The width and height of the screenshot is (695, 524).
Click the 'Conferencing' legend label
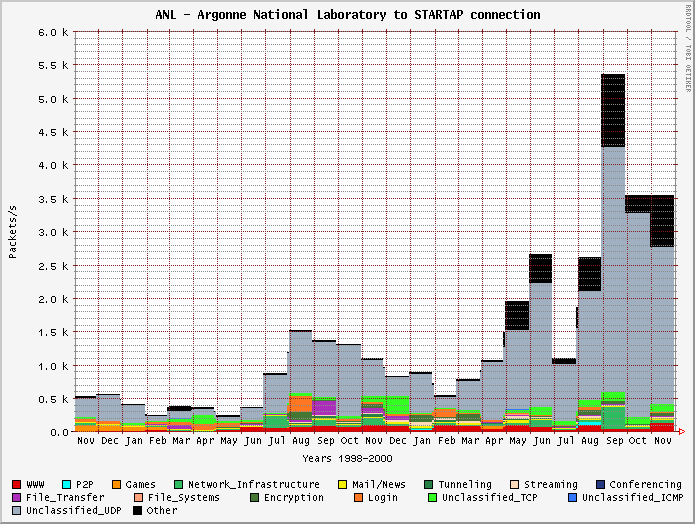645,485
